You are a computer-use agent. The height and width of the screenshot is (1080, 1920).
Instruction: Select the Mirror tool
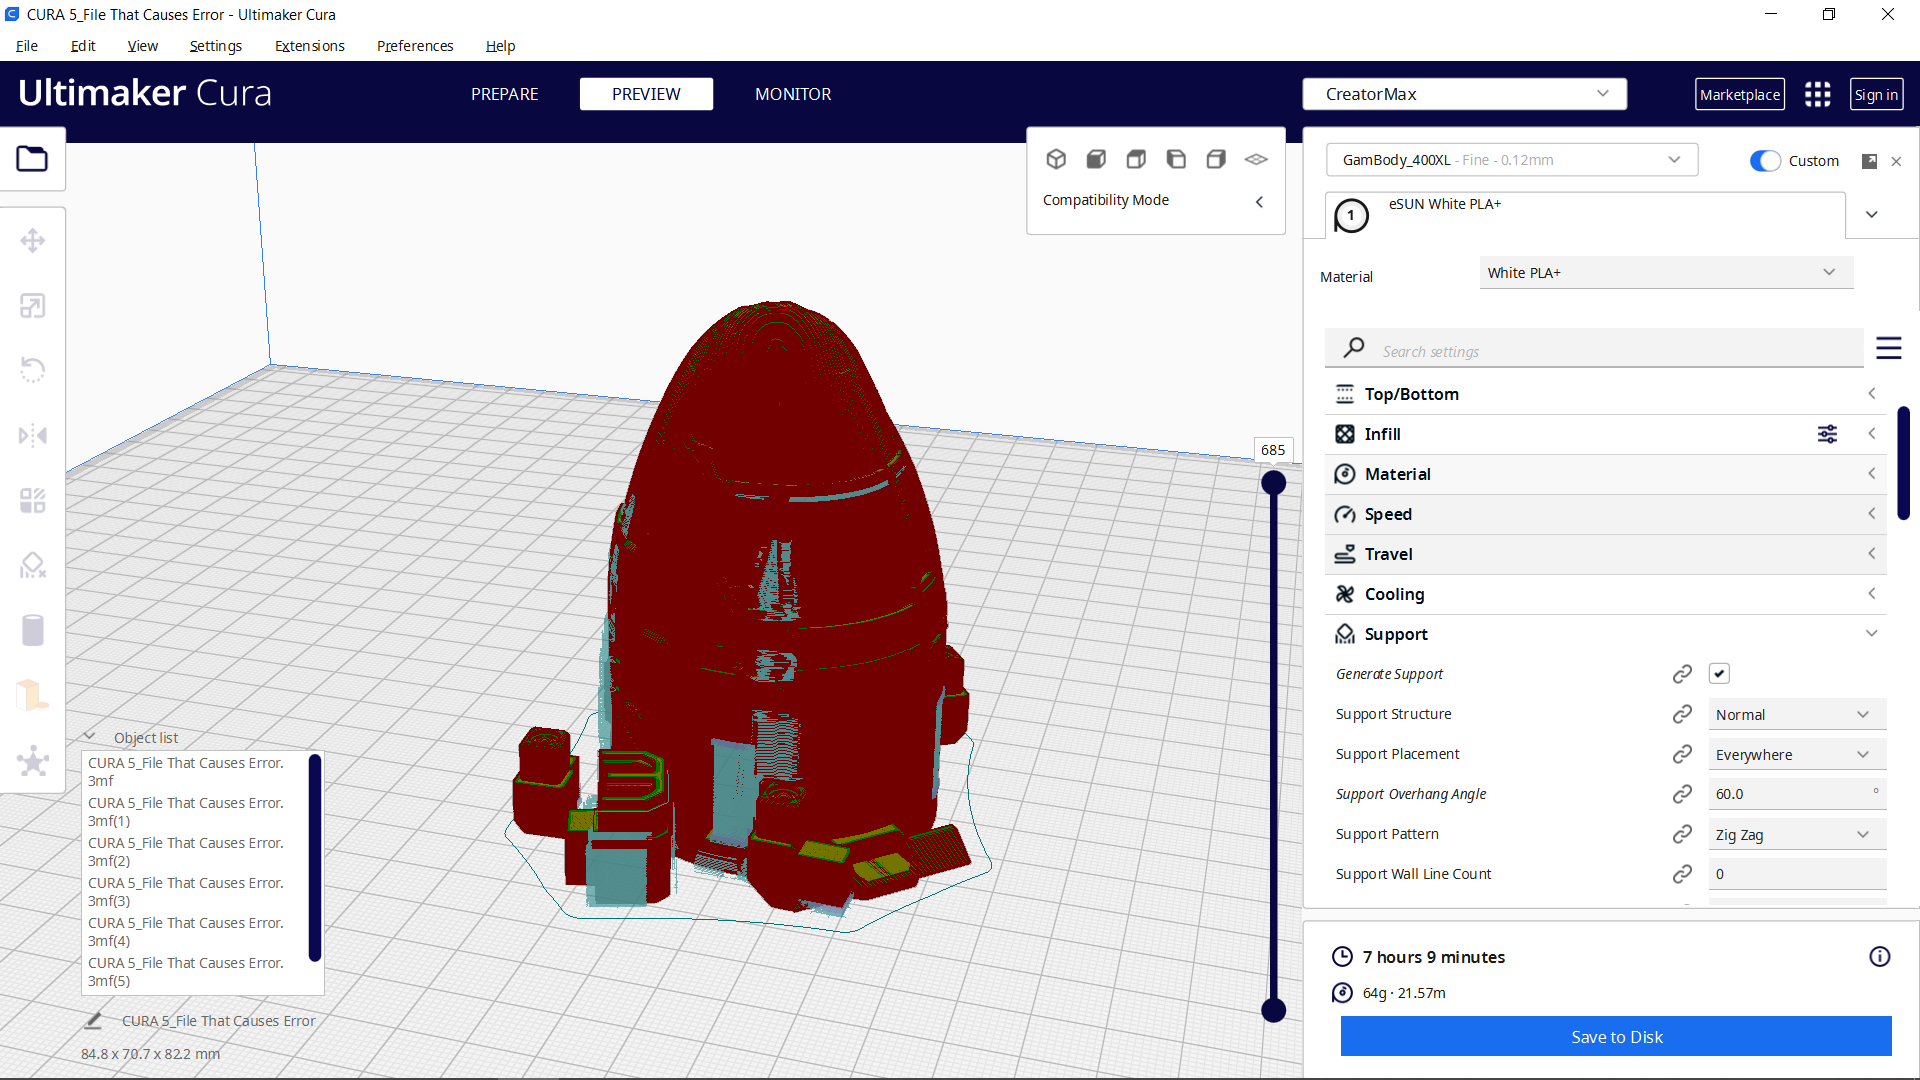[32, 435]
